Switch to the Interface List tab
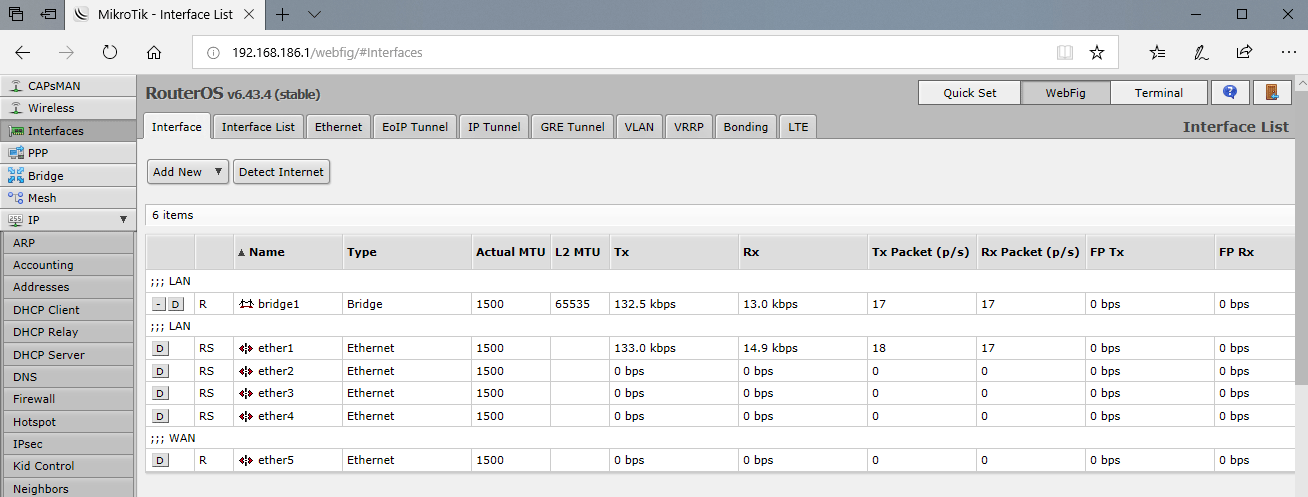 (258, 127)
